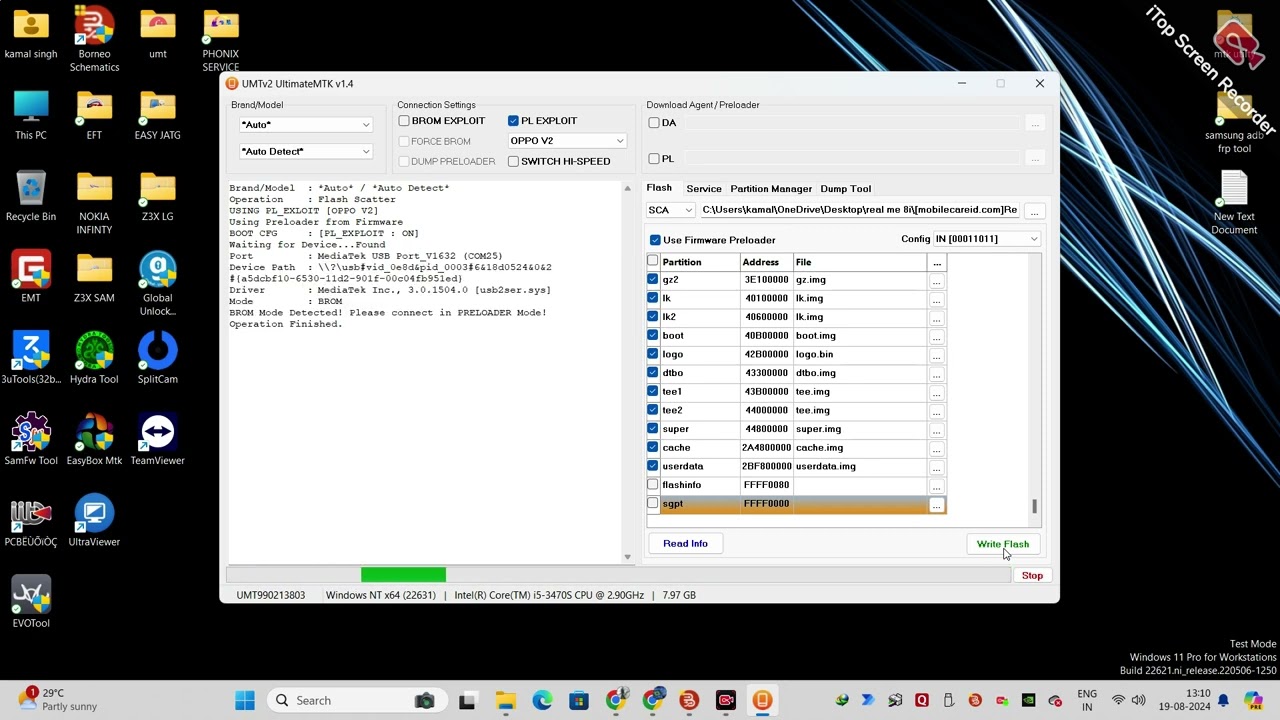Screen dimensions: 1280x720
Task: Tick the DA download agent checkbox
Action: (654, 123)
